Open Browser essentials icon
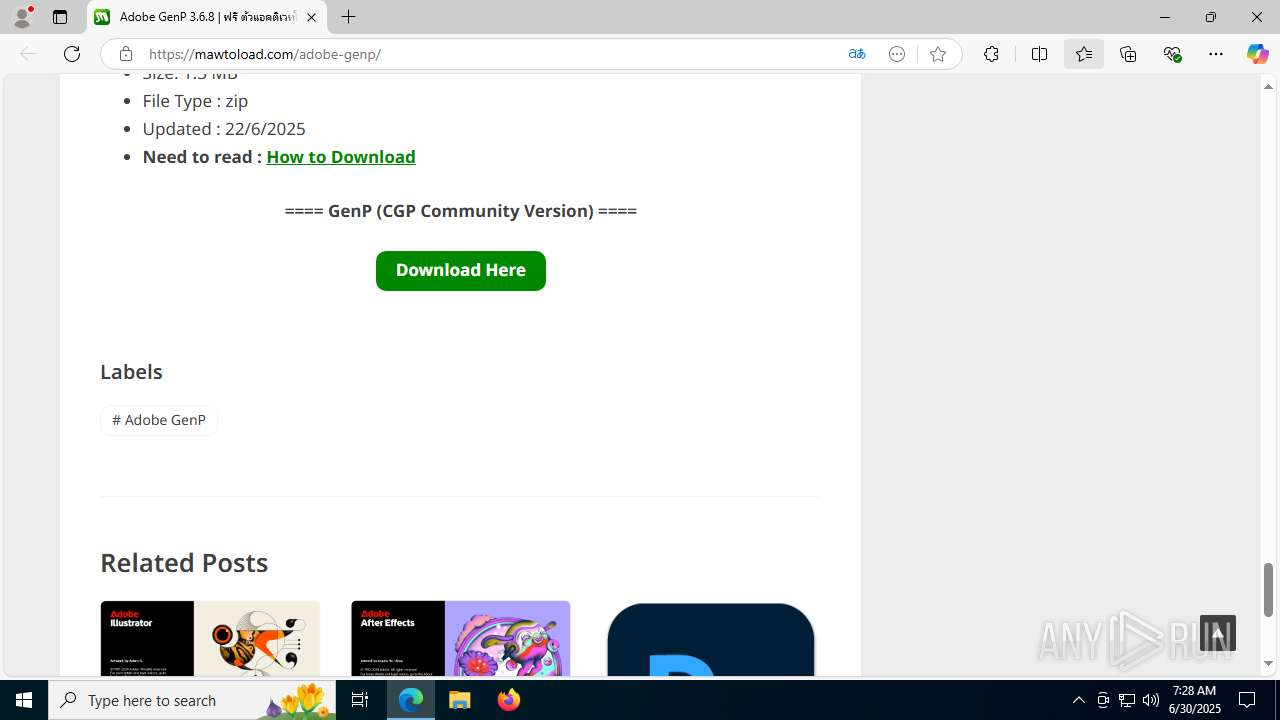The height and width of the screenshot is (720, 1280). tap(1172, 54)
